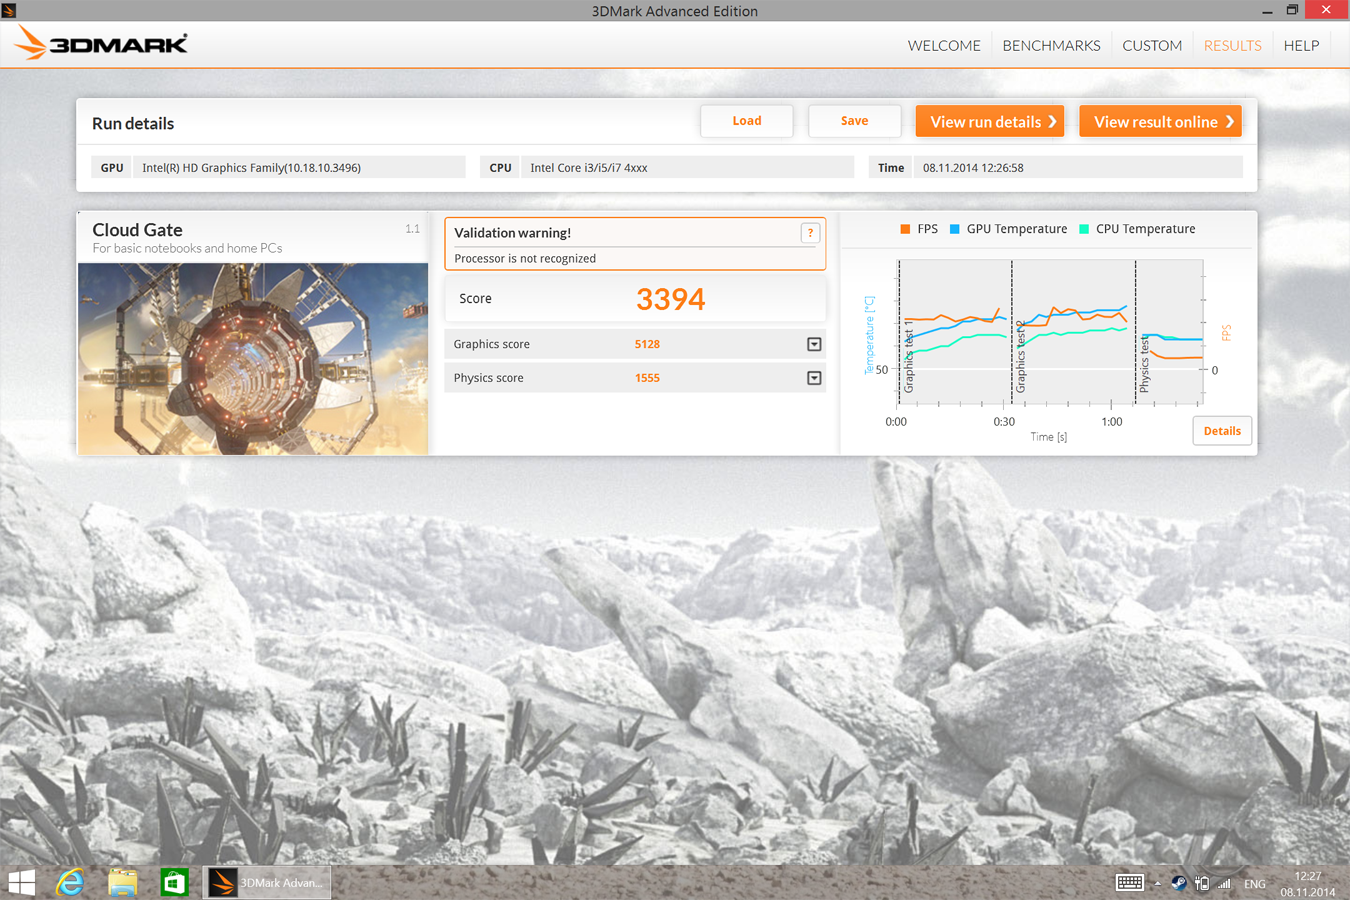Click the 'CPU Temperature' legend label
Viewport: 1350px width, 900px height.
click(x=1145, y=229)
